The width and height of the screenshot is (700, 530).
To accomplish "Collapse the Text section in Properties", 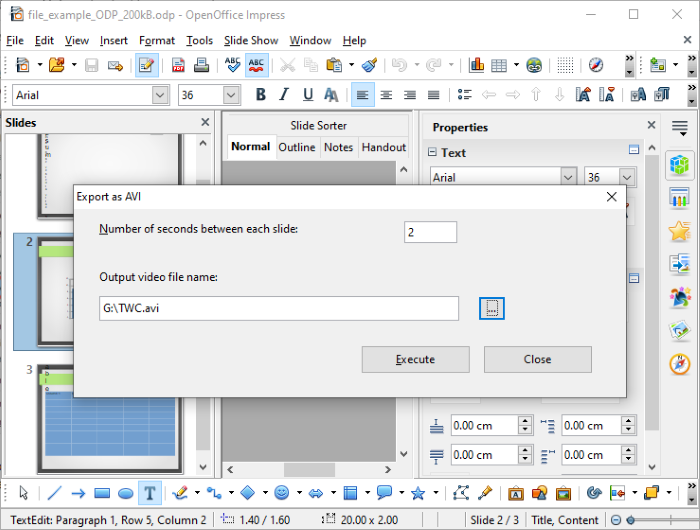I will pos(432,152).
